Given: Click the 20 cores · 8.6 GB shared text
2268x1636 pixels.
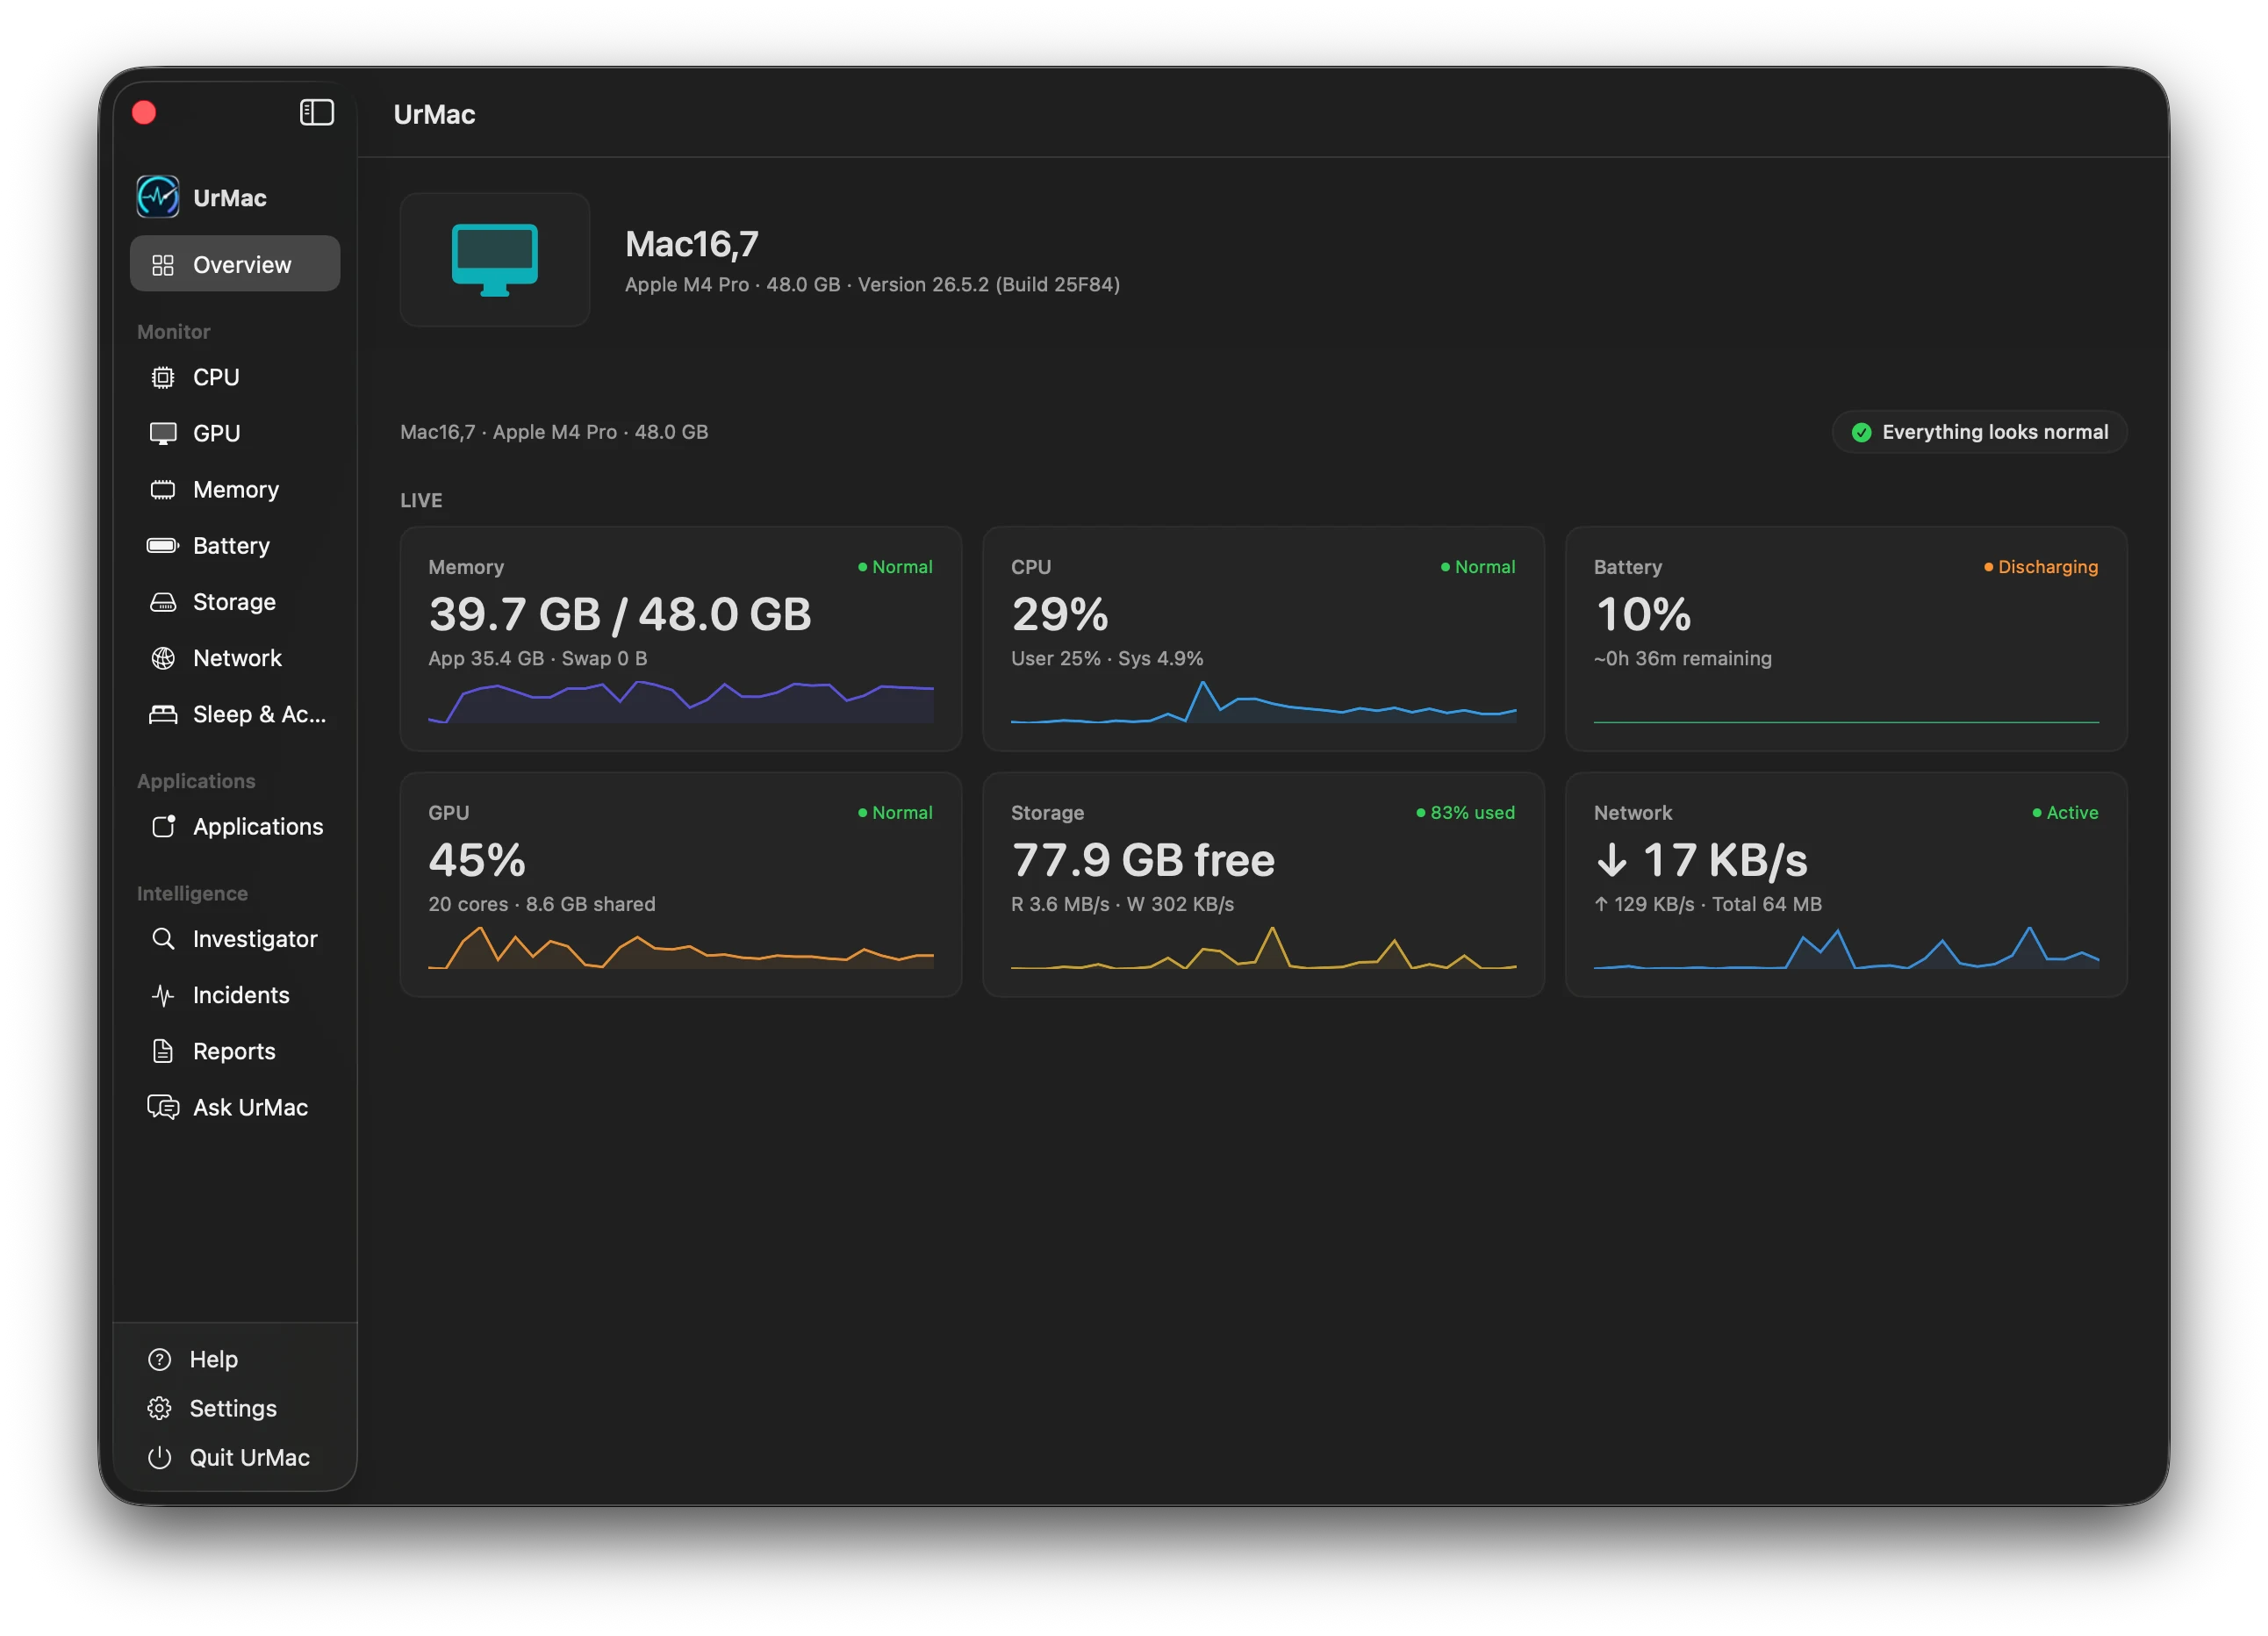Looking at the screenshot, I should 542,904.
